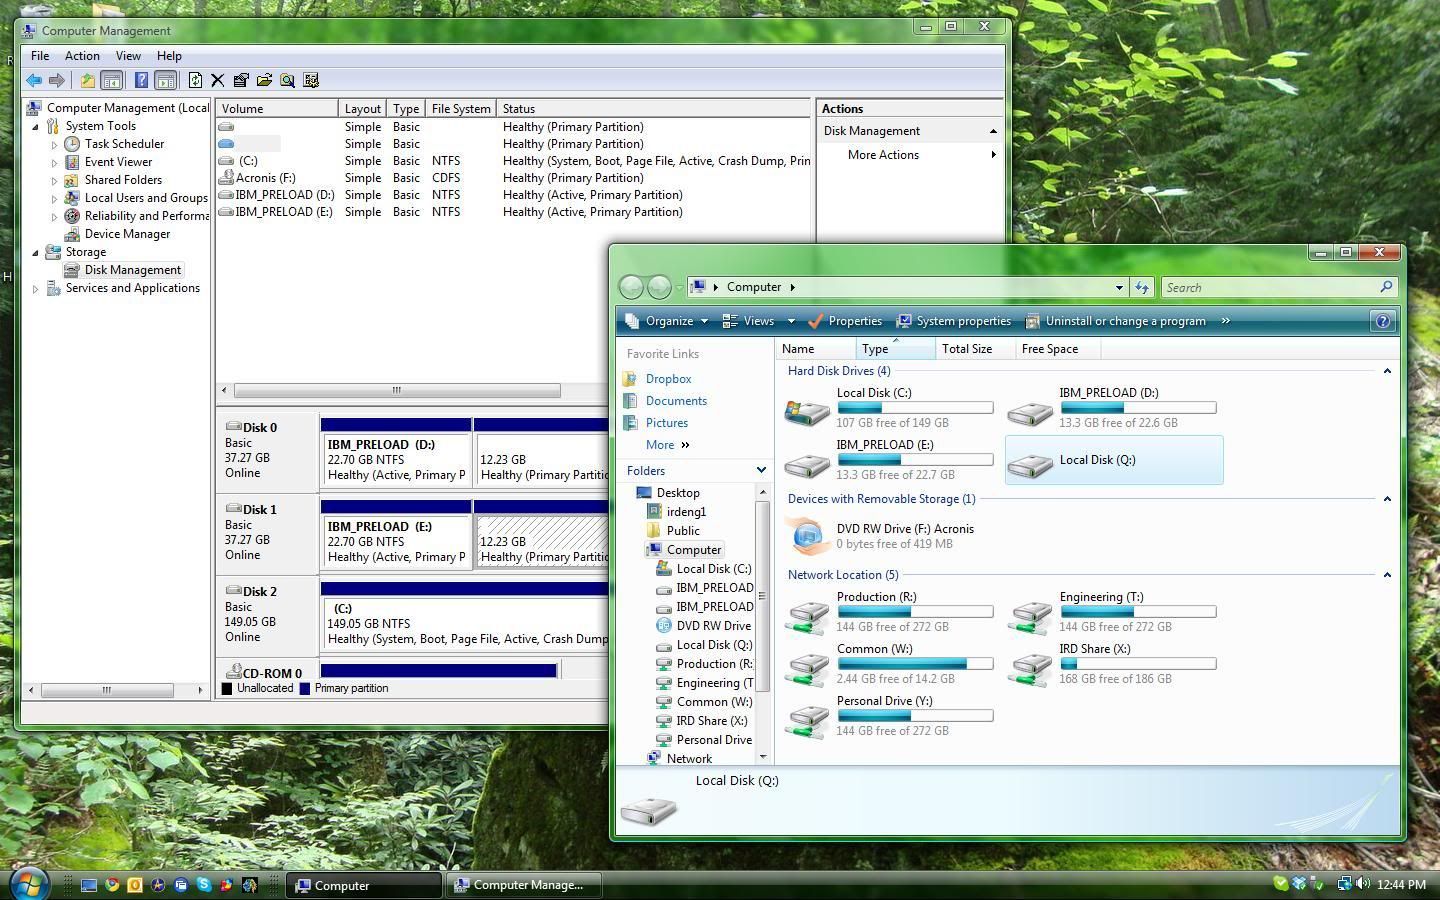
Task: Expand the Event Viewer tree node
Action: coord(57,161)
